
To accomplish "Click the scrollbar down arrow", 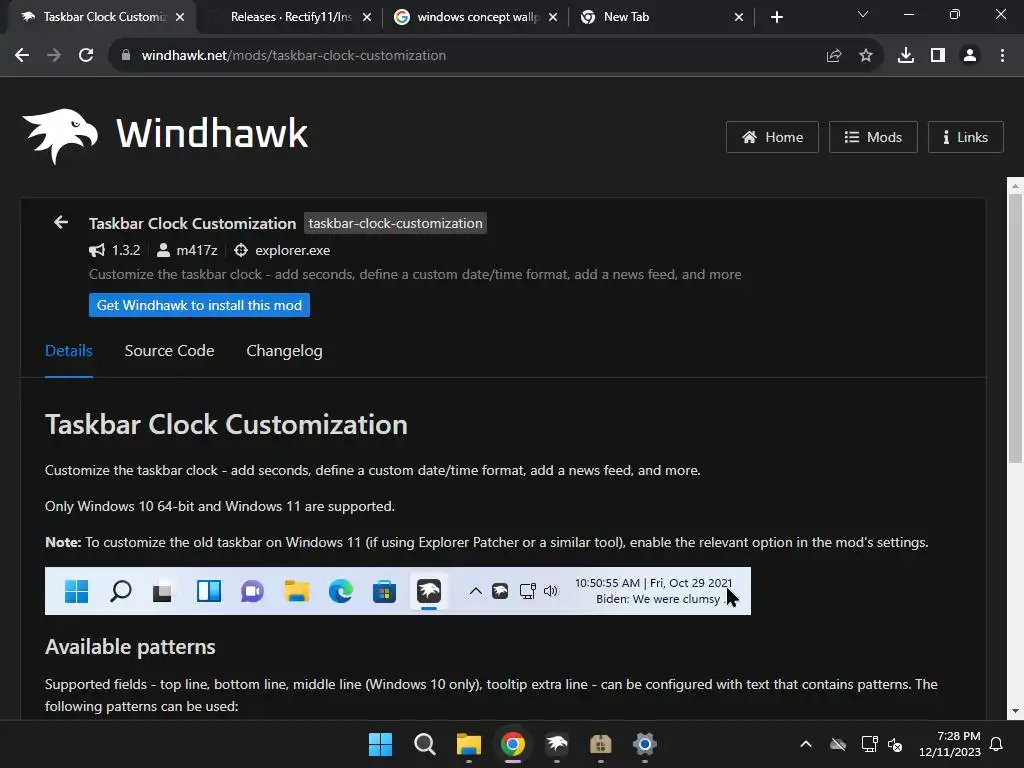I will click(1015, 711).
